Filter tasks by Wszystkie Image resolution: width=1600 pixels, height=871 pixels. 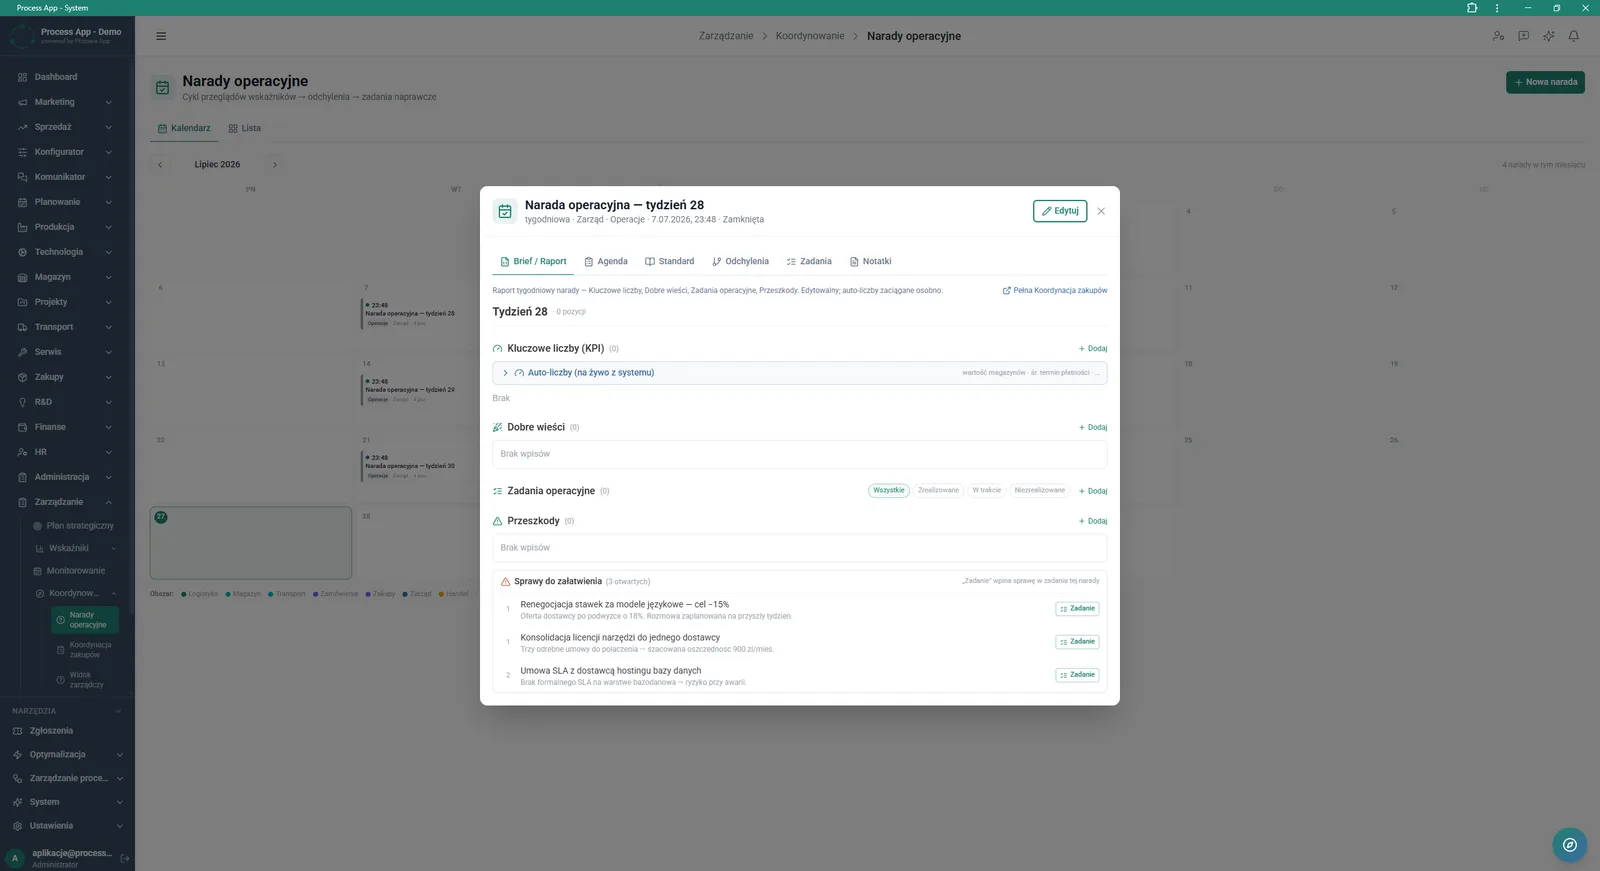click(x=888, y=491)
